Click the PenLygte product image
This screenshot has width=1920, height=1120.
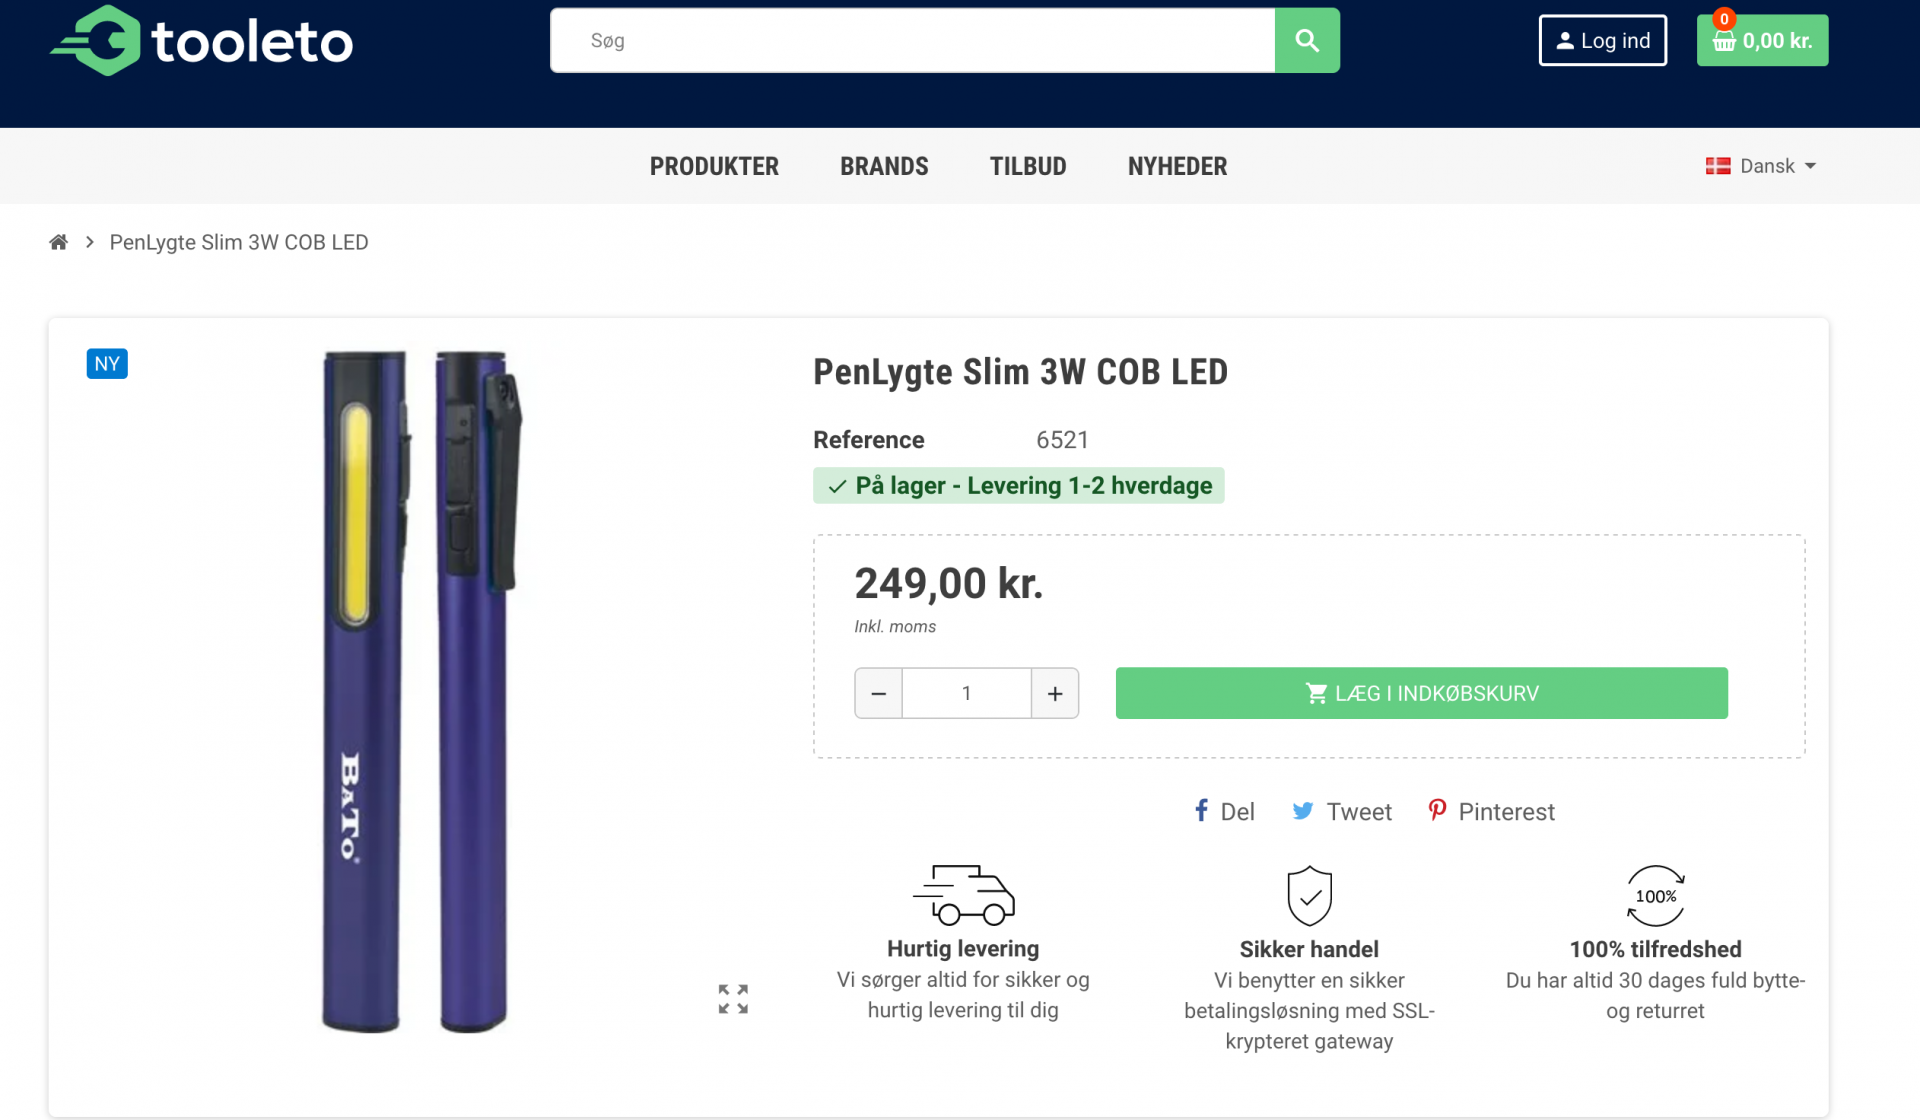click(x=420, y=690)
